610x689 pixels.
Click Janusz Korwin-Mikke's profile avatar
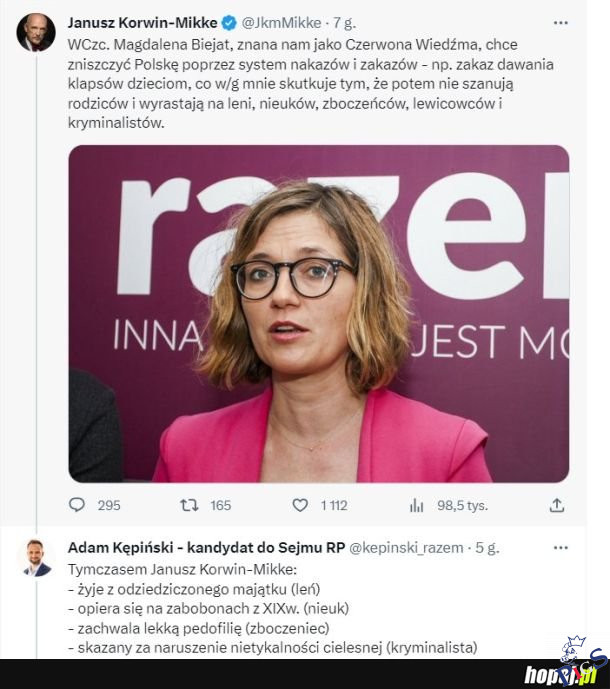click(36, 33)
